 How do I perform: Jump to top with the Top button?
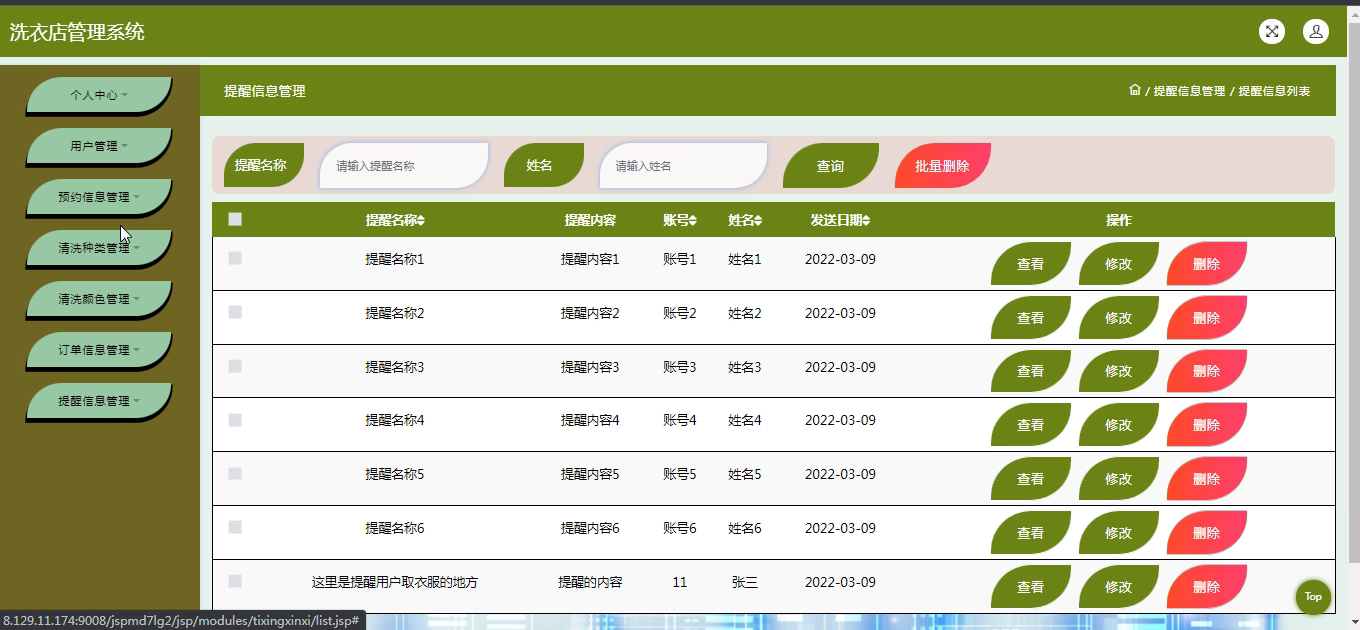[1313, 597]
